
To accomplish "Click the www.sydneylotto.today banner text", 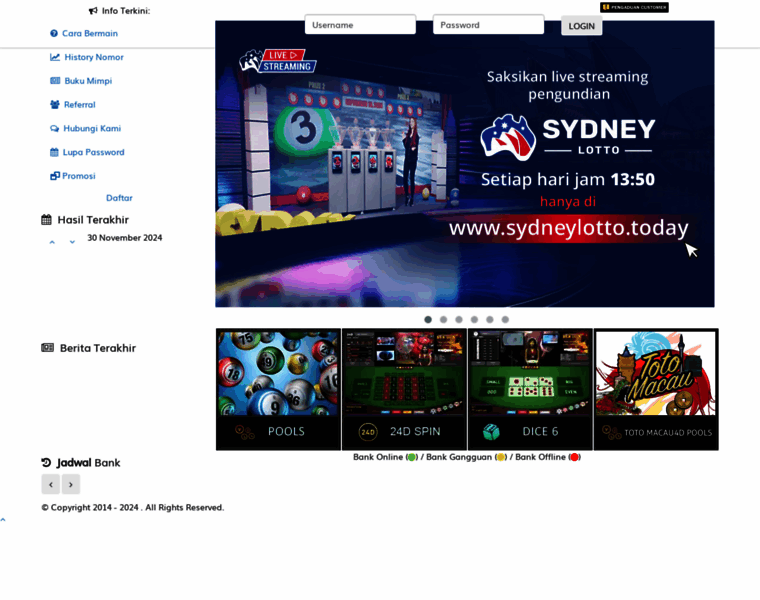I will (x=569, y=228).
